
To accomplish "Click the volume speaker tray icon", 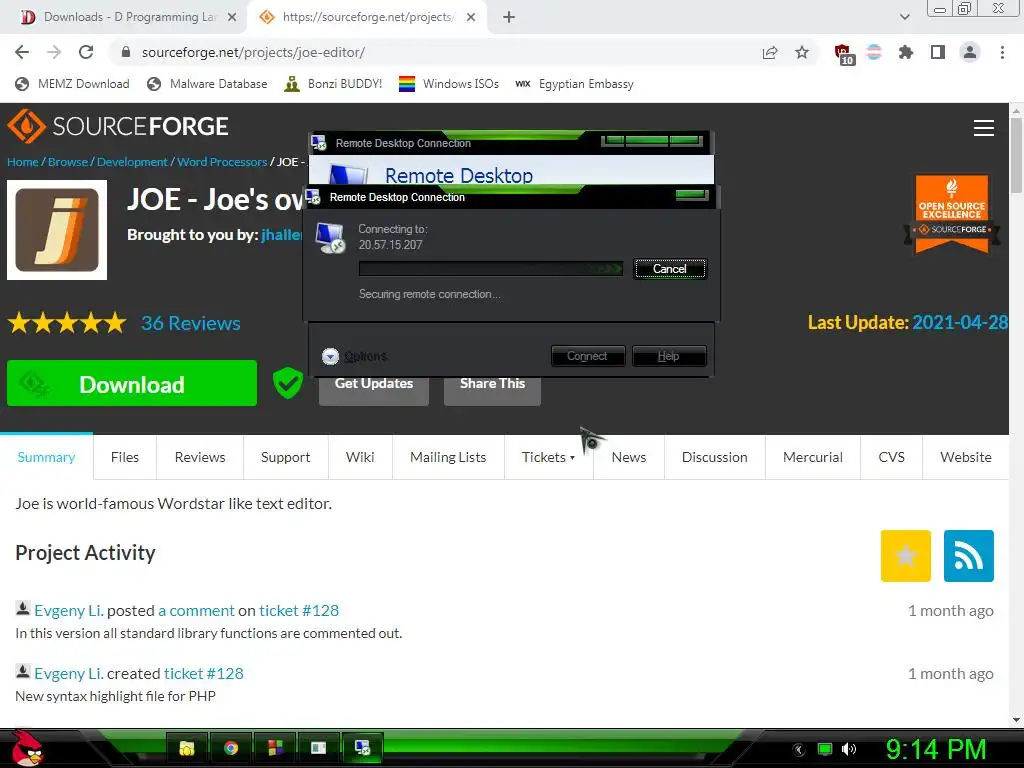I will point(849,749).
